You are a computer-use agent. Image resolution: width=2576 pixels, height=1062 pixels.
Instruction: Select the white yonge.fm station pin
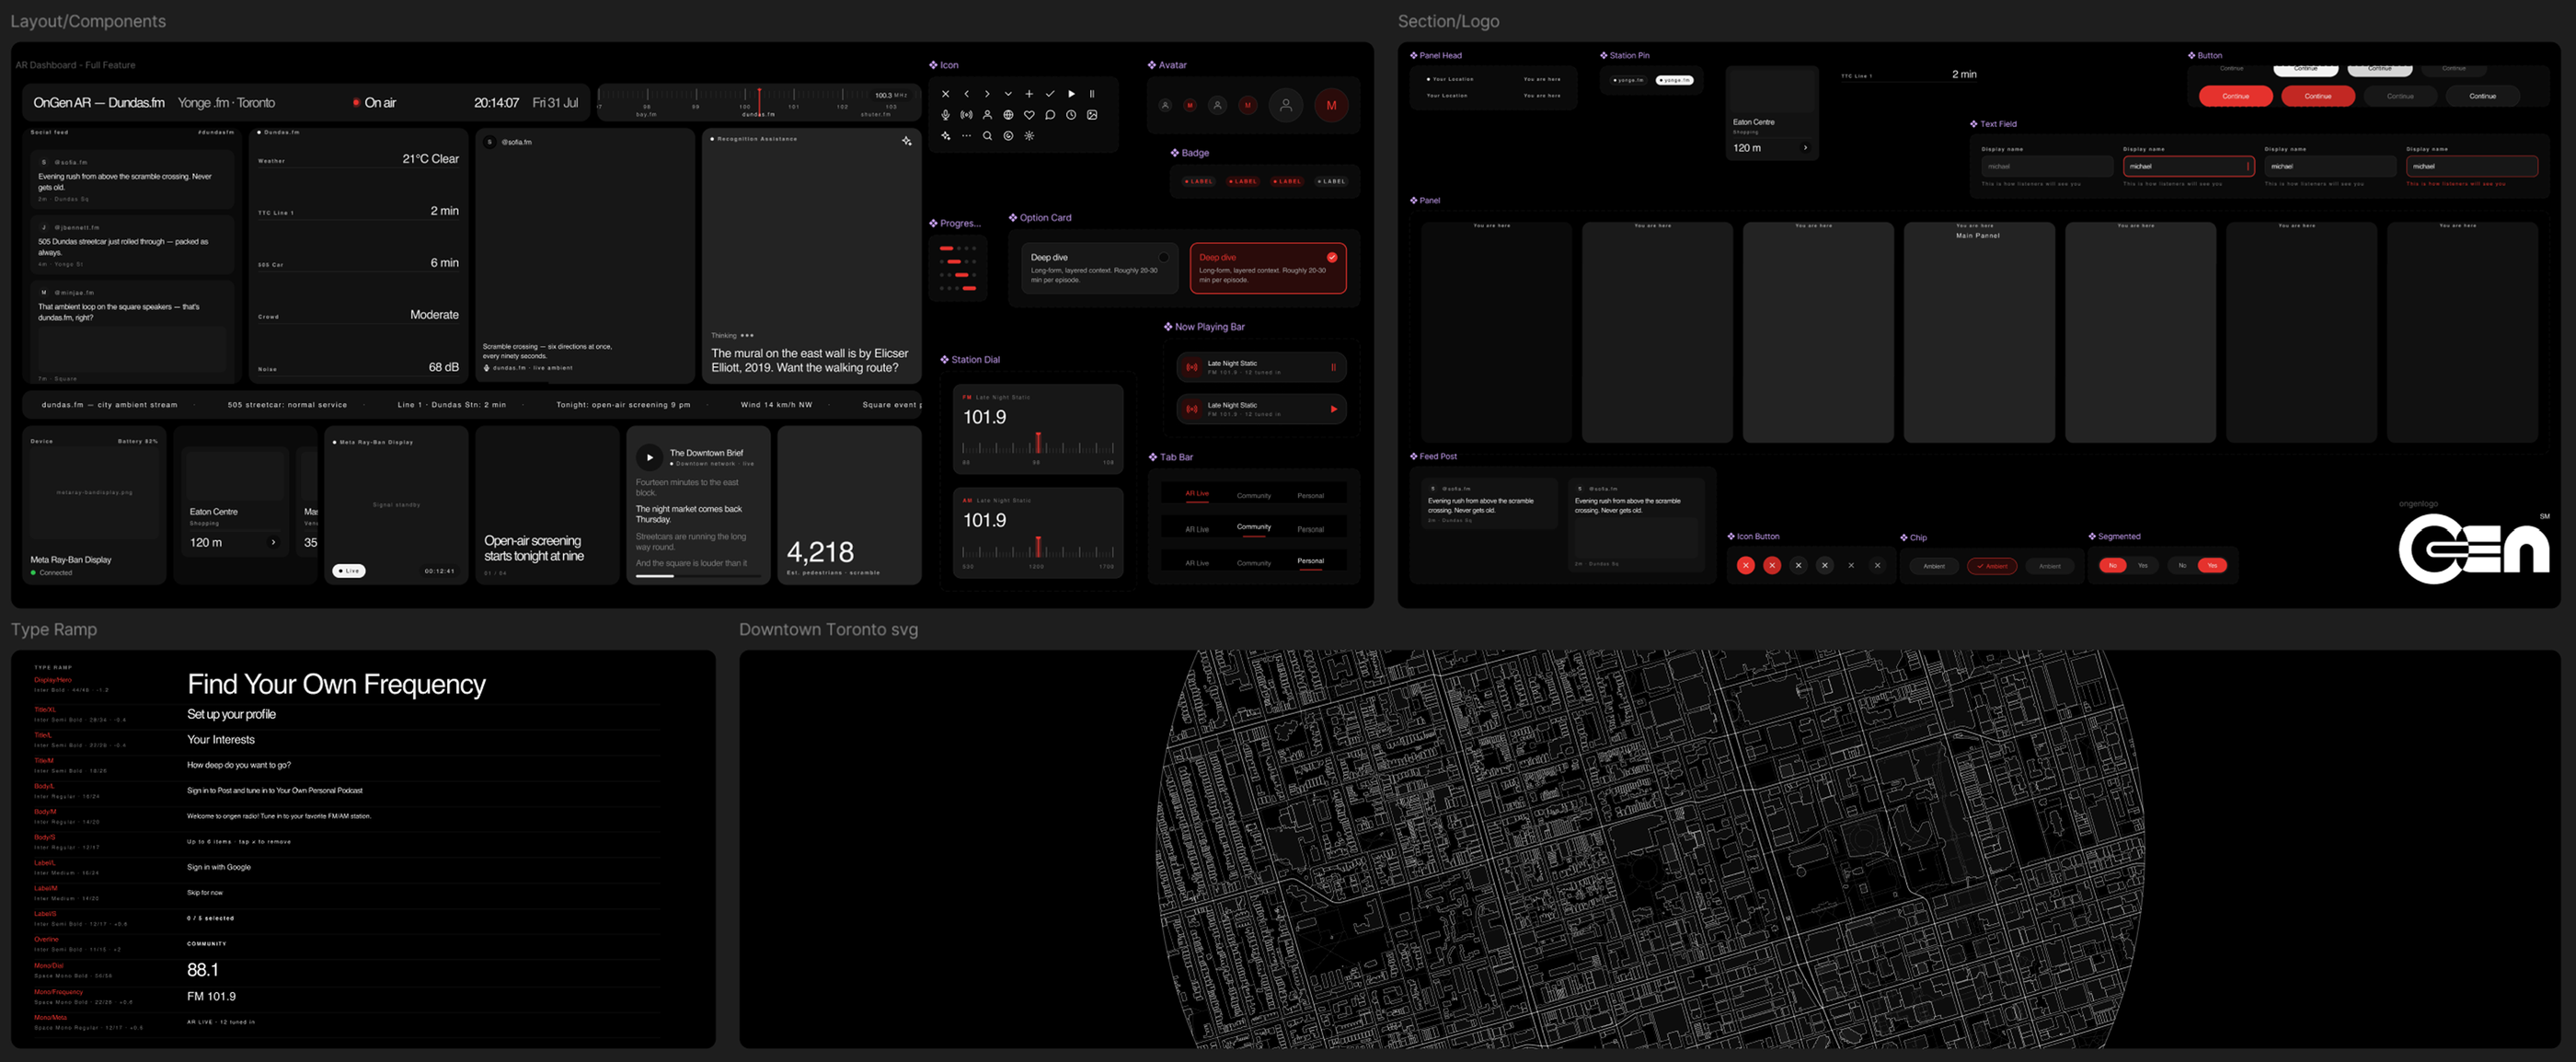(1675, 80)
